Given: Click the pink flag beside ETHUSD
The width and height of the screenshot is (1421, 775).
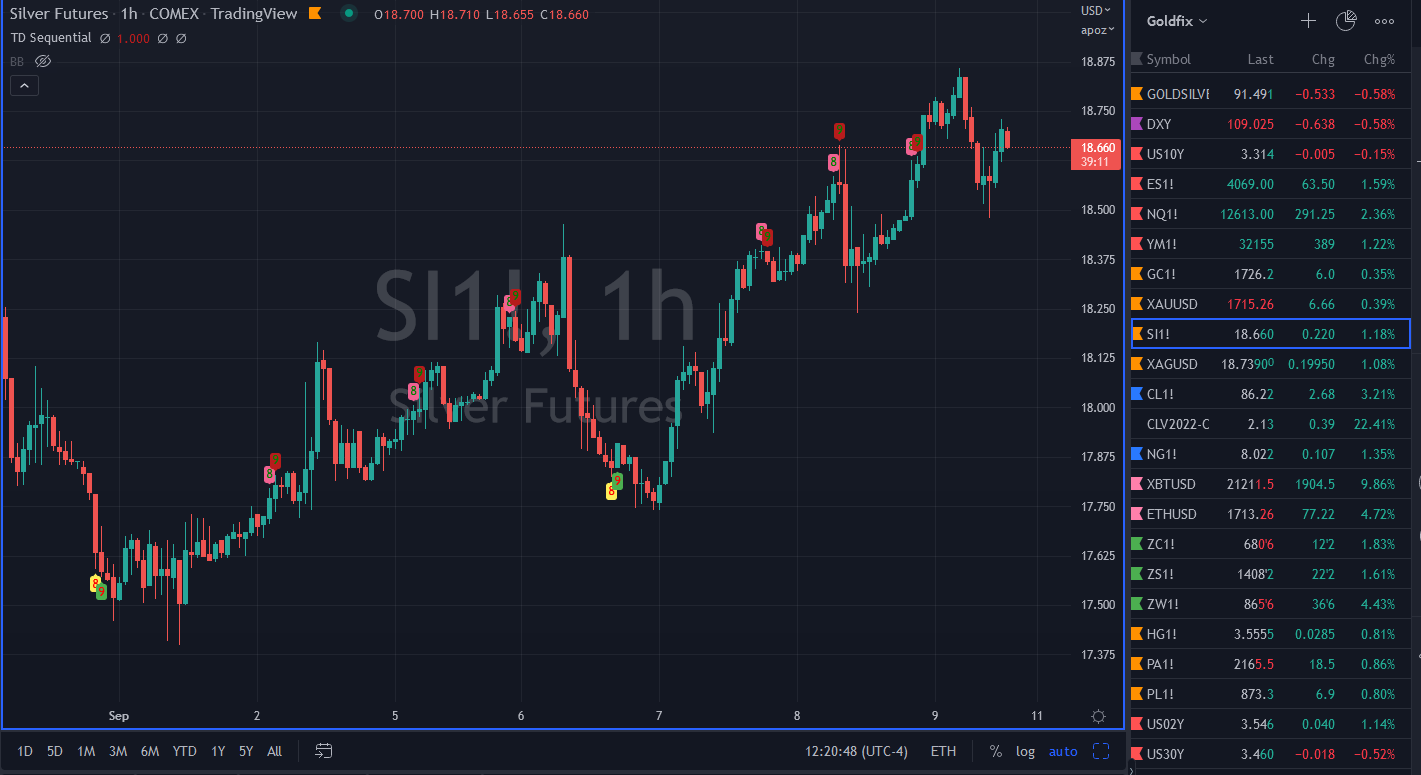Looking at the screenshot, I should pyautogui.click(x=1136, y=514).
